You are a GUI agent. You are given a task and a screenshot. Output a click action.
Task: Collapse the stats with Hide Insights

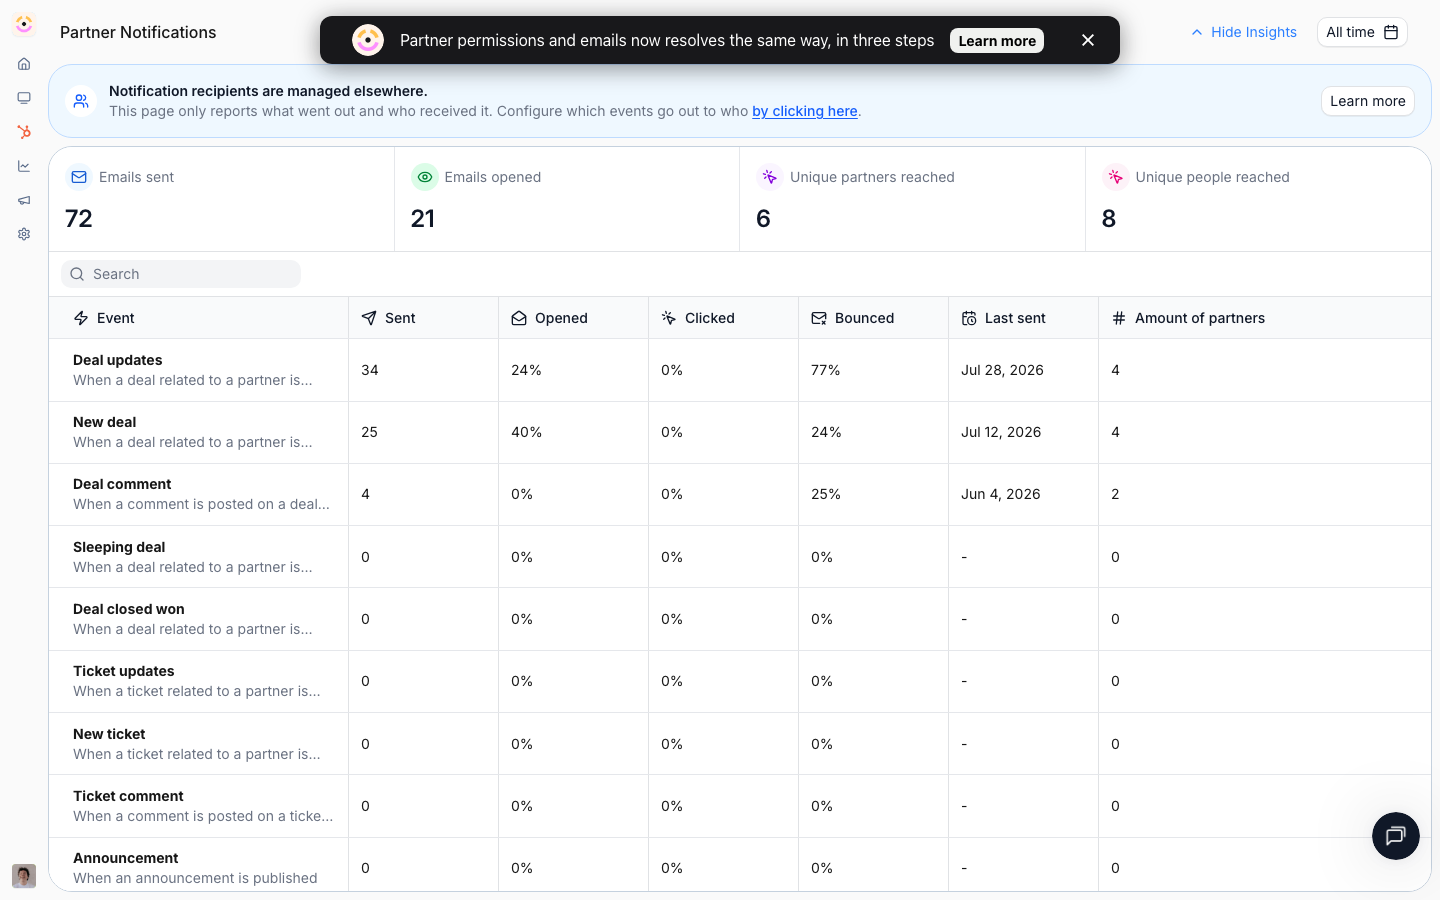pos(1244,32)
